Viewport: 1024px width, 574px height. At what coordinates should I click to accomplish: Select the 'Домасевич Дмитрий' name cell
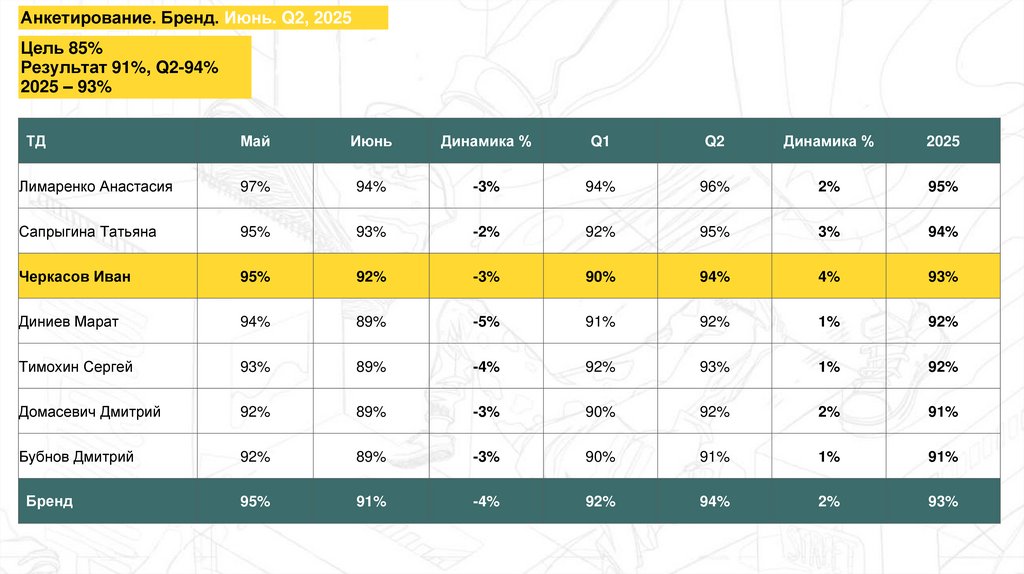[x=90, y=412]
